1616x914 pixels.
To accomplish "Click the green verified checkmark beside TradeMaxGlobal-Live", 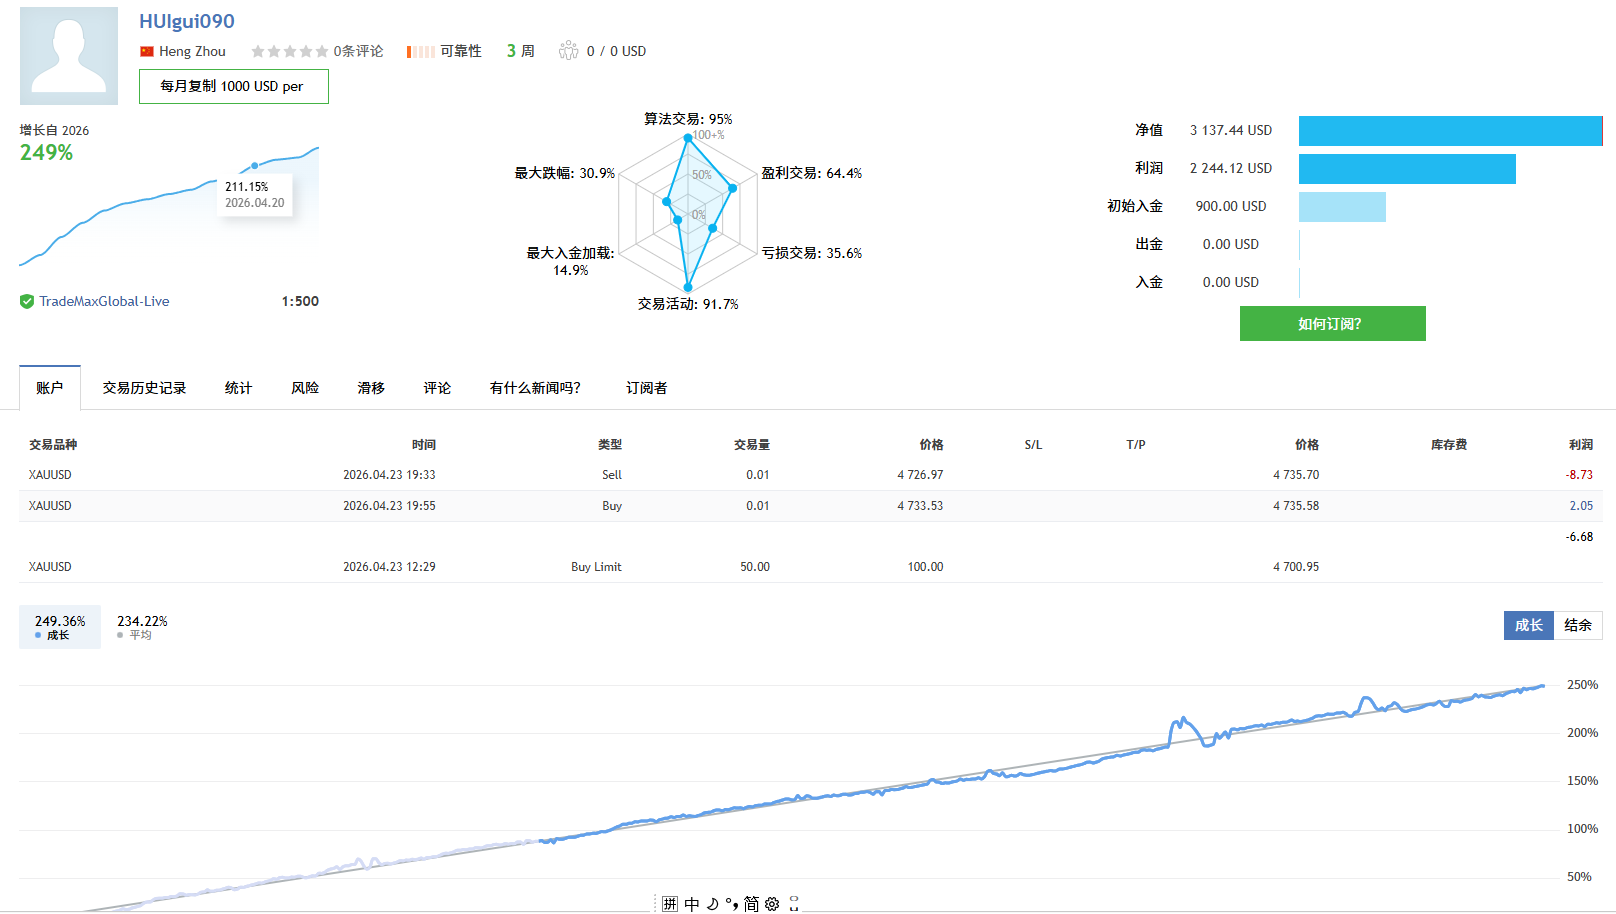I will [26, 301].
